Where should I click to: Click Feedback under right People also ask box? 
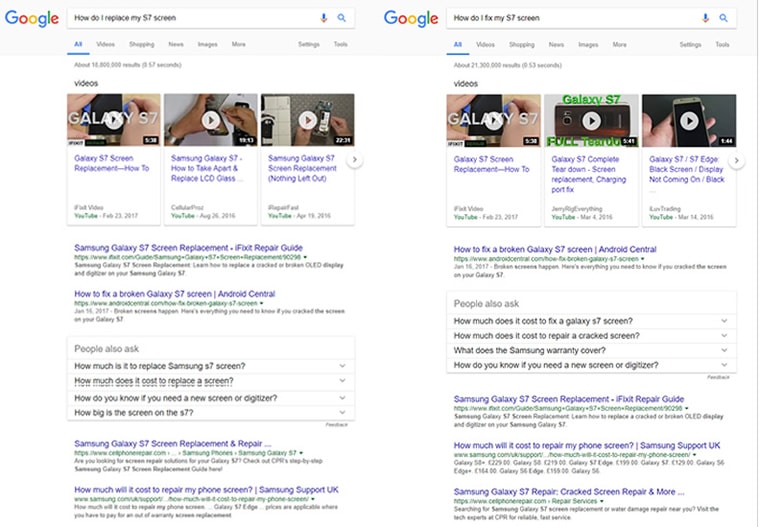(718, 377)
